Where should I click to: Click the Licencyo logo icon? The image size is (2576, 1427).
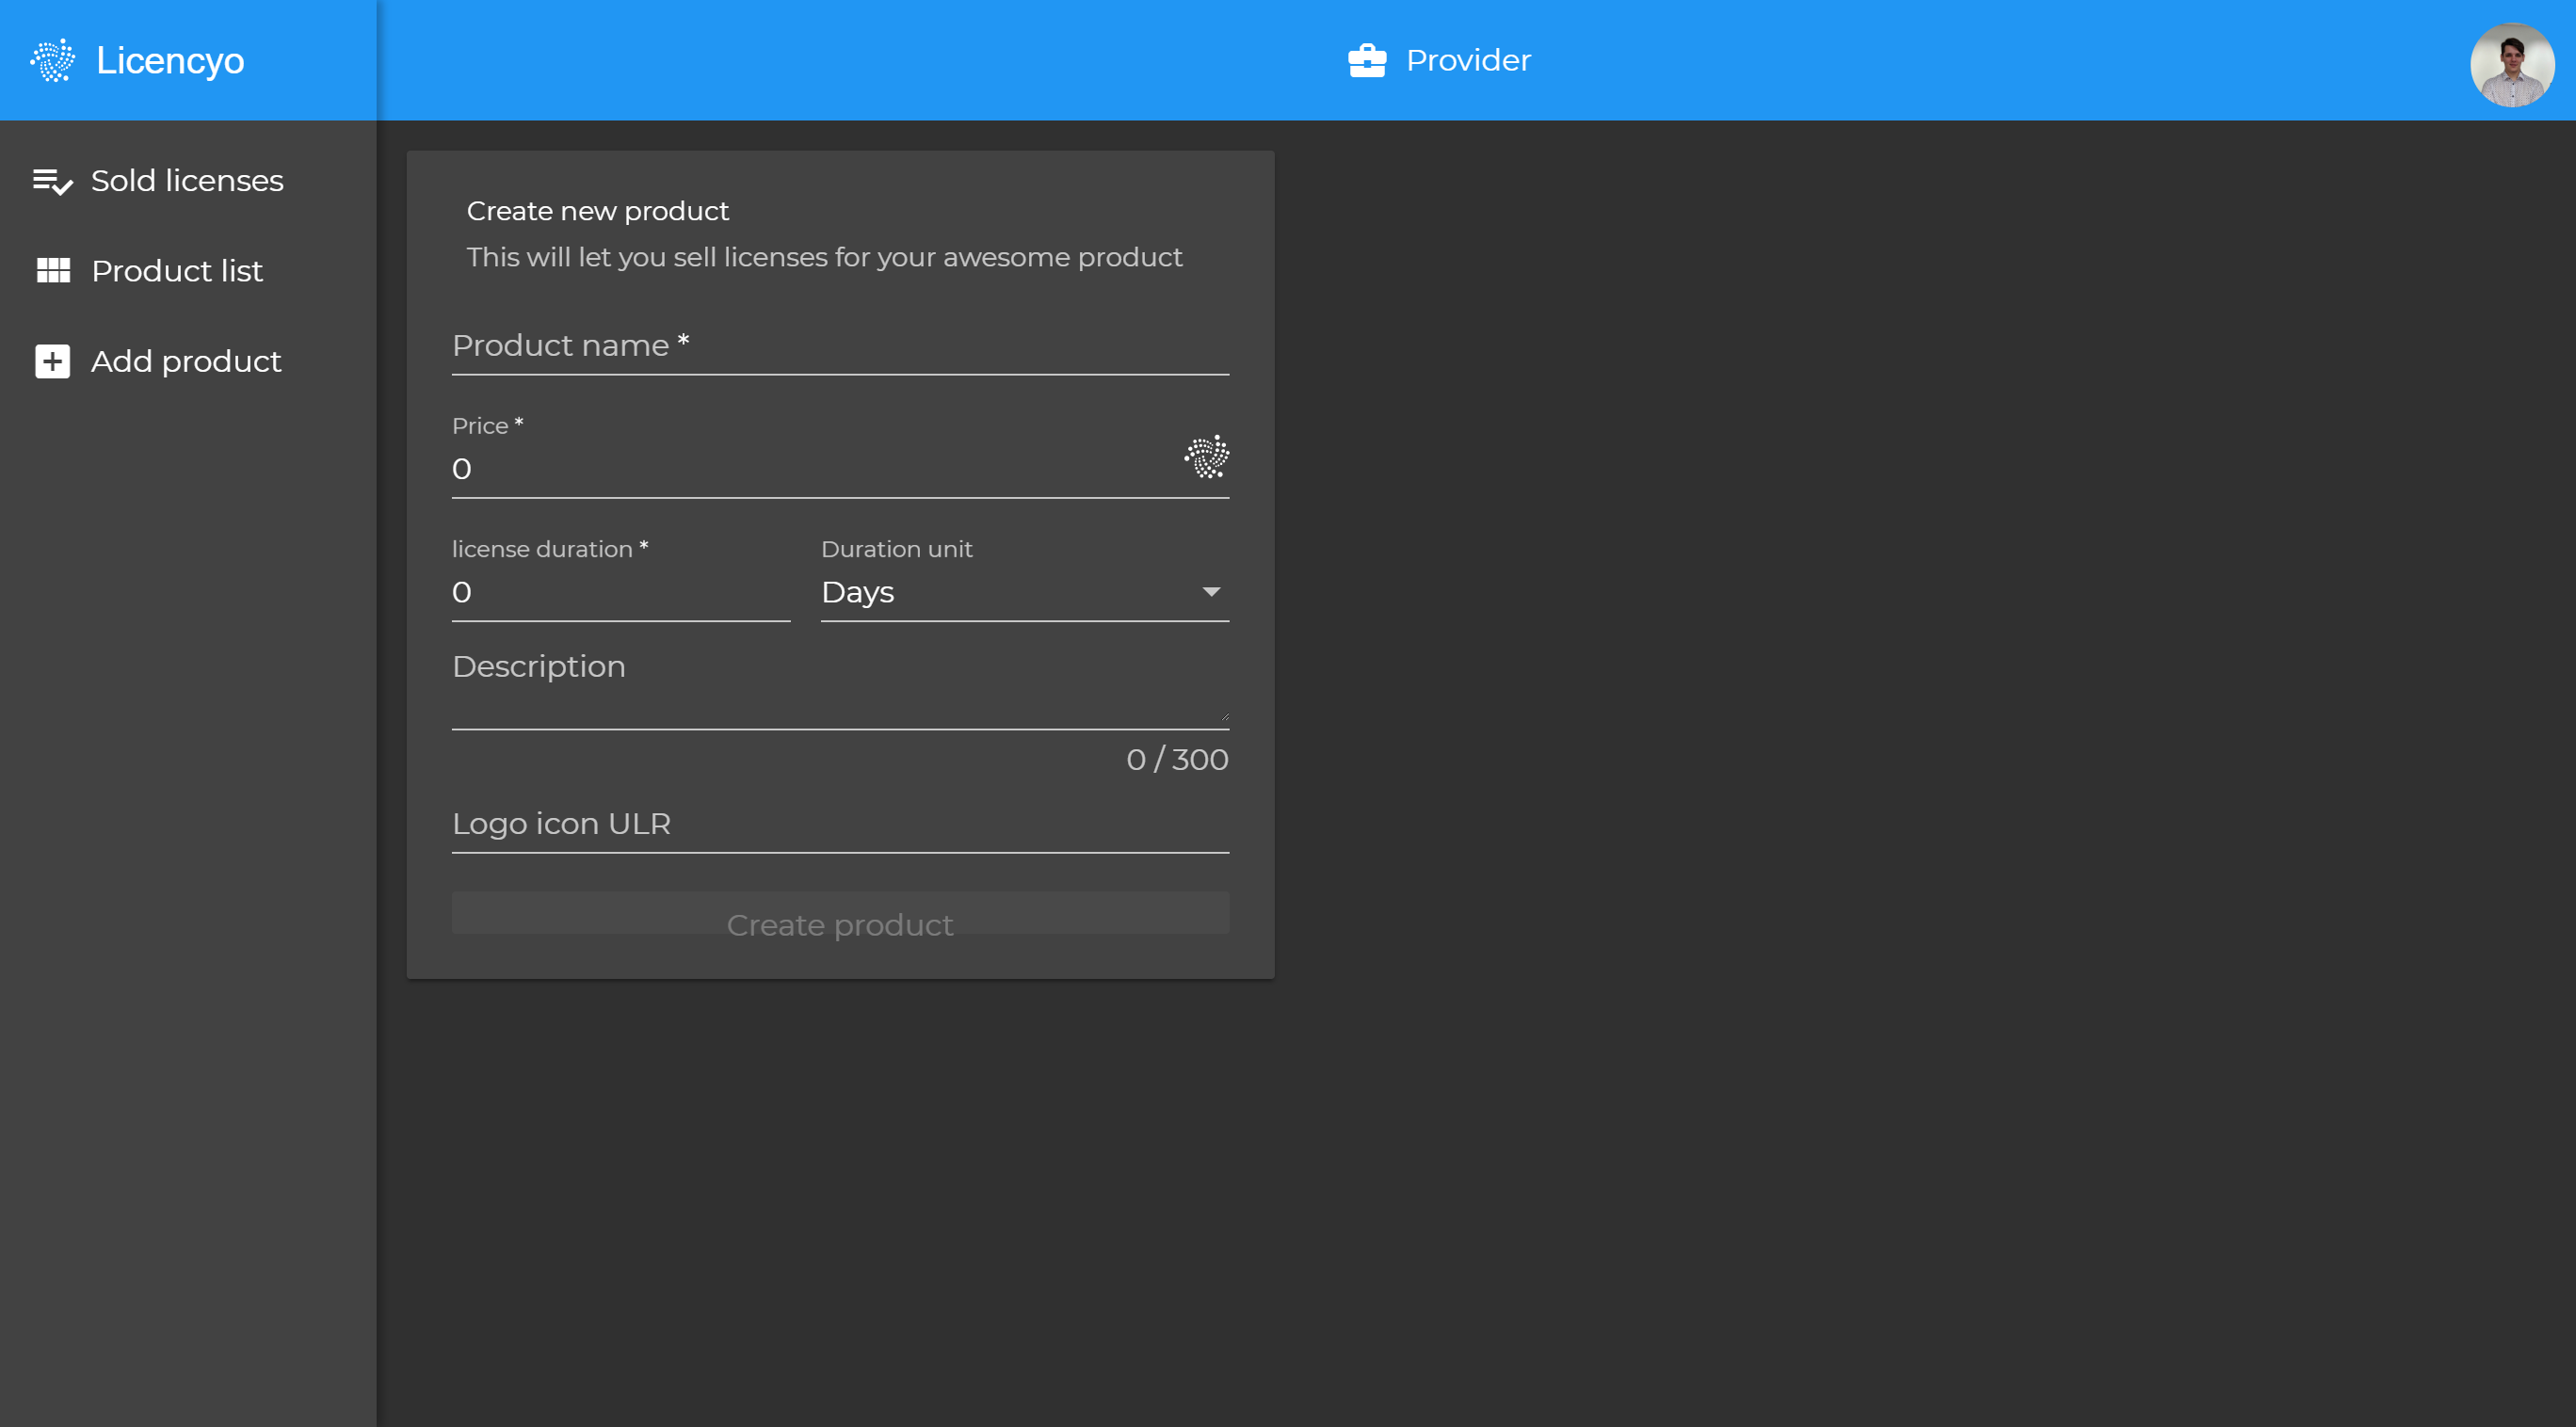(x=52, y=60)
